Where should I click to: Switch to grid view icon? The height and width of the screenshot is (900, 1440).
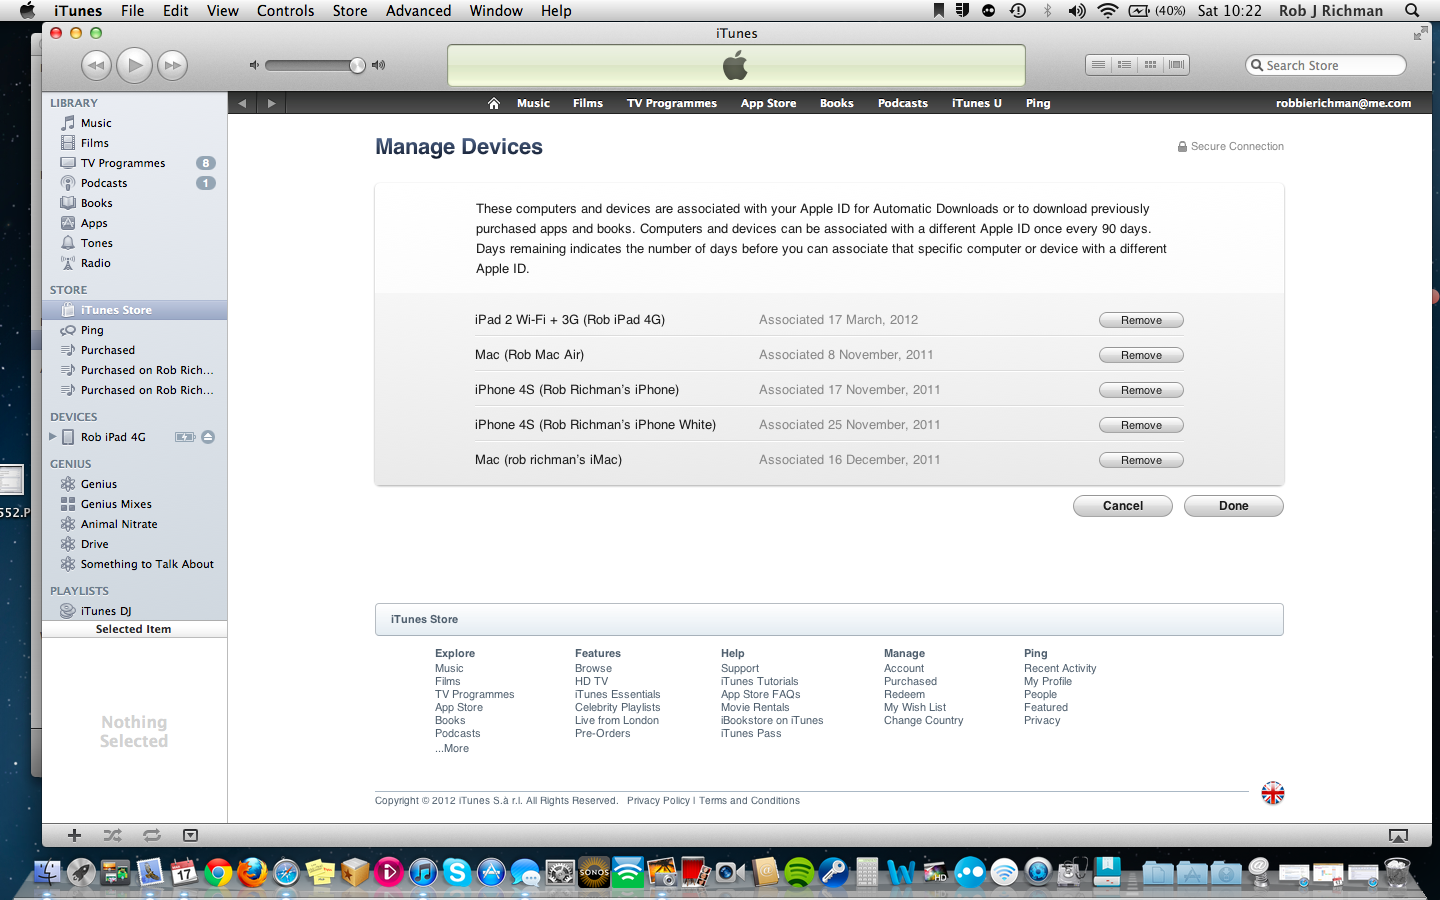(x=1150, y=65)
